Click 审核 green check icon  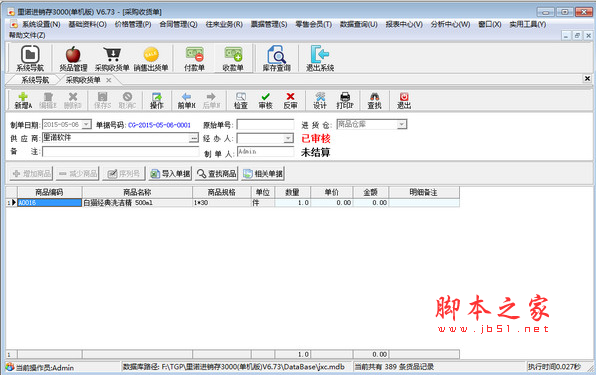tap(266, 101)
